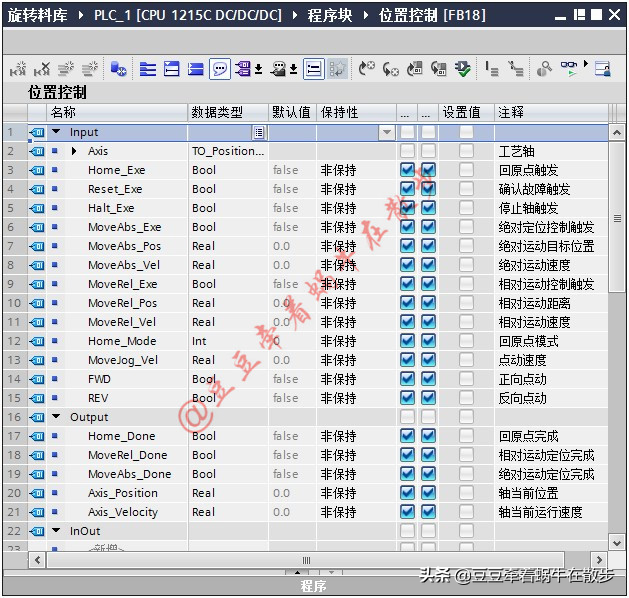Uncheck second checkbox in Axis_Position row

tap(428, 493)
